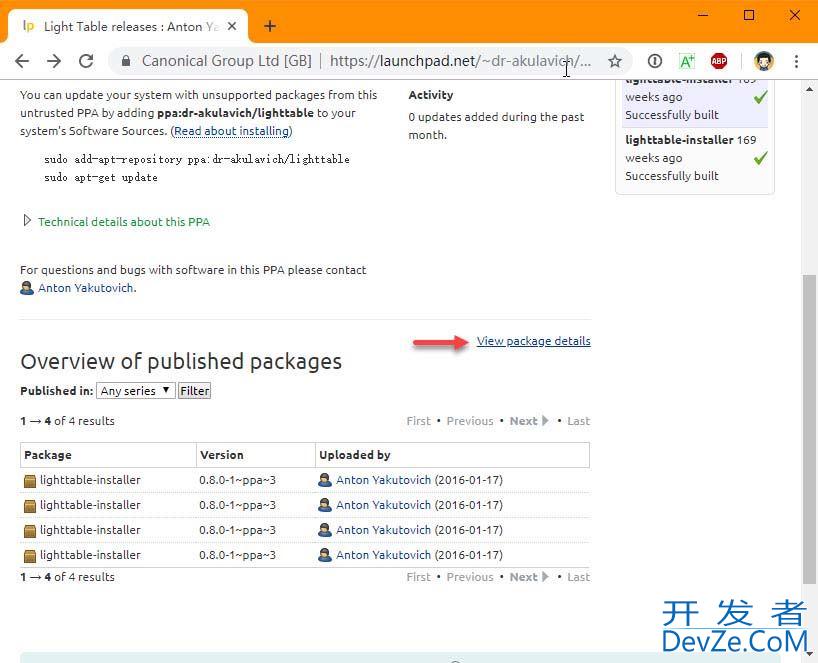Viewport: 818px width, 663px height.
Task: Go forward to the next page
Action: point(54,61)
